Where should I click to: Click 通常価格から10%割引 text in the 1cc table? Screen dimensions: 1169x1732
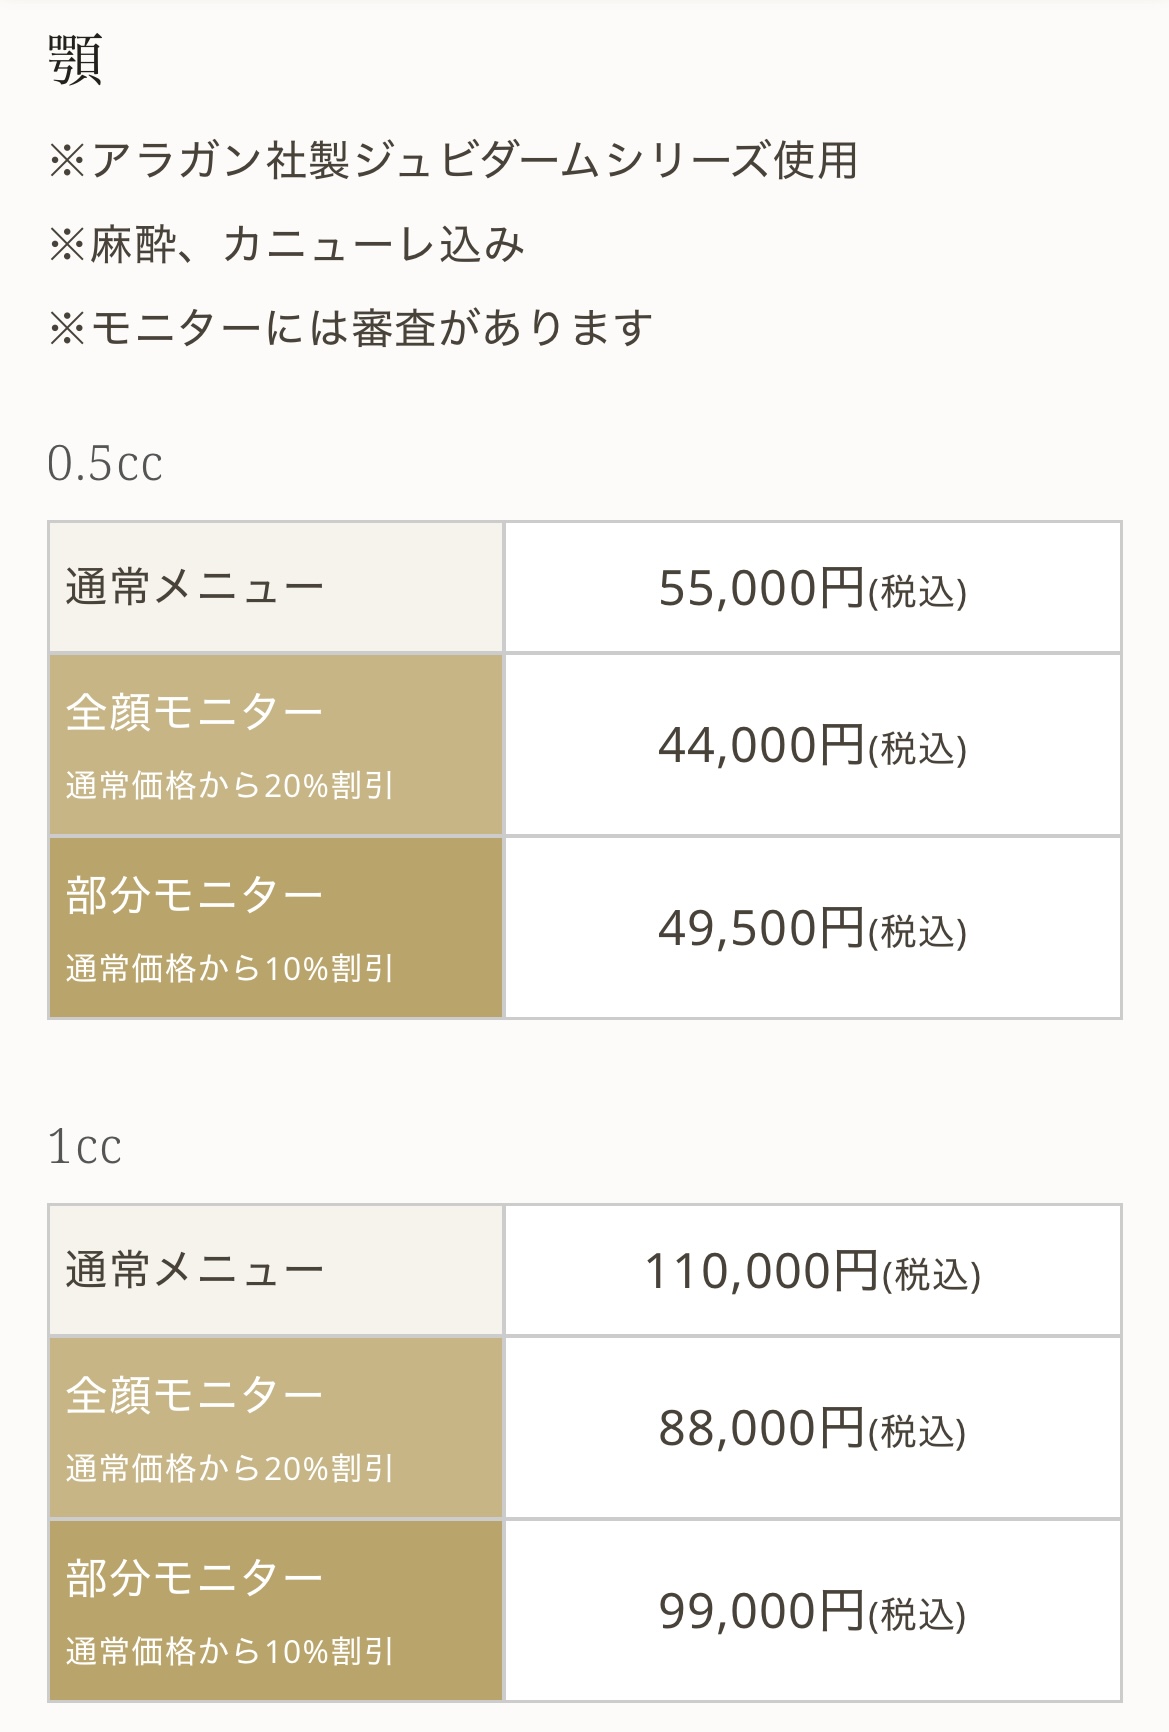pyautogui.click(x=230, y=1651)
